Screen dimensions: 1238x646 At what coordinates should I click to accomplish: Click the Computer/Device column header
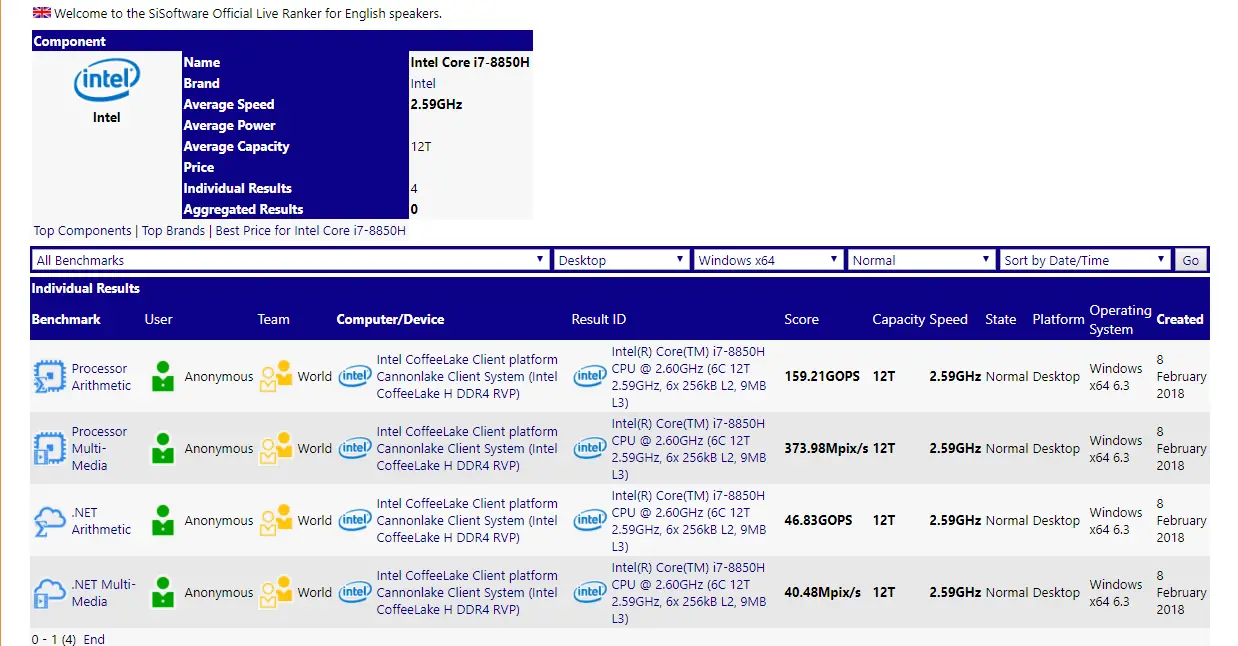click(390, 319)
